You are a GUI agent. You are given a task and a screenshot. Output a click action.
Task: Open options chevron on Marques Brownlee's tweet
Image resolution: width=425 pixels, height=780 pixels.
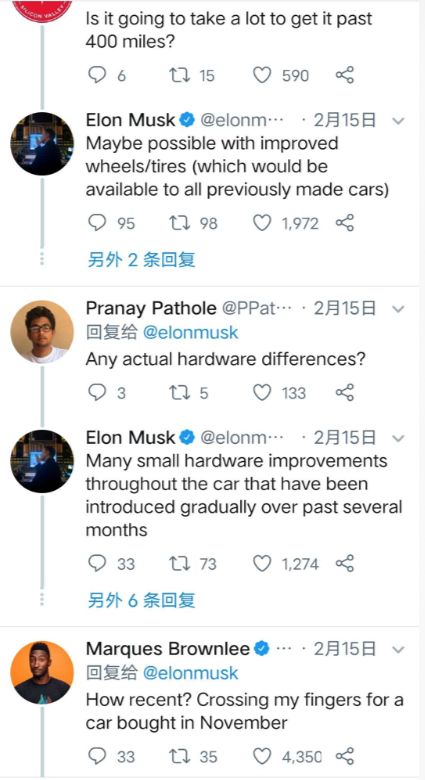398,650
